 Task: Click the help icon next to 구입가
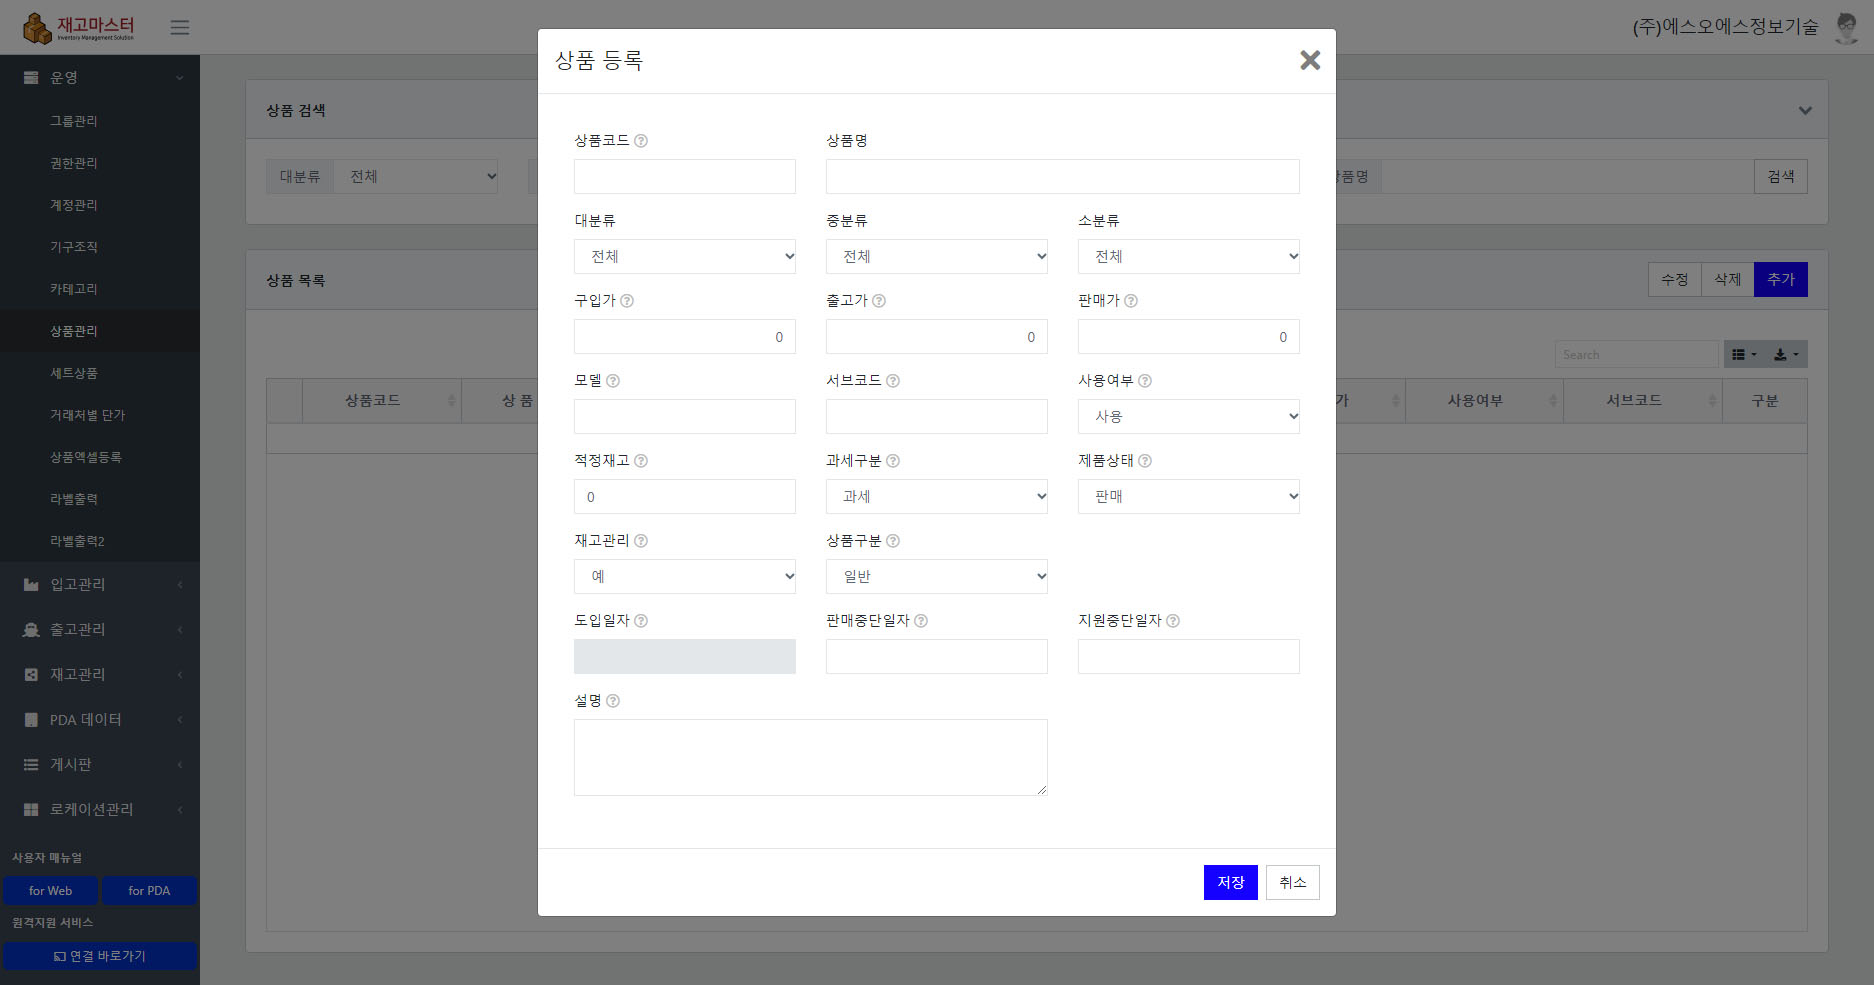(x=627, y=301)
